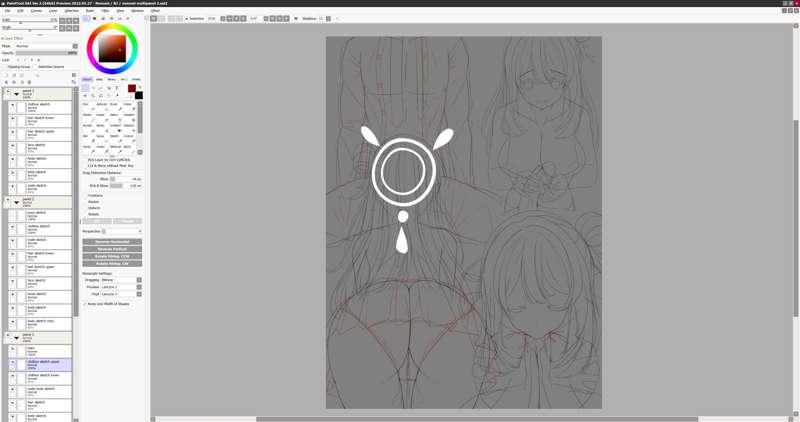Viewport: 800px width, 422px height.
Task: Choose the Eraser tool
Action: click(x=101, y=117)
